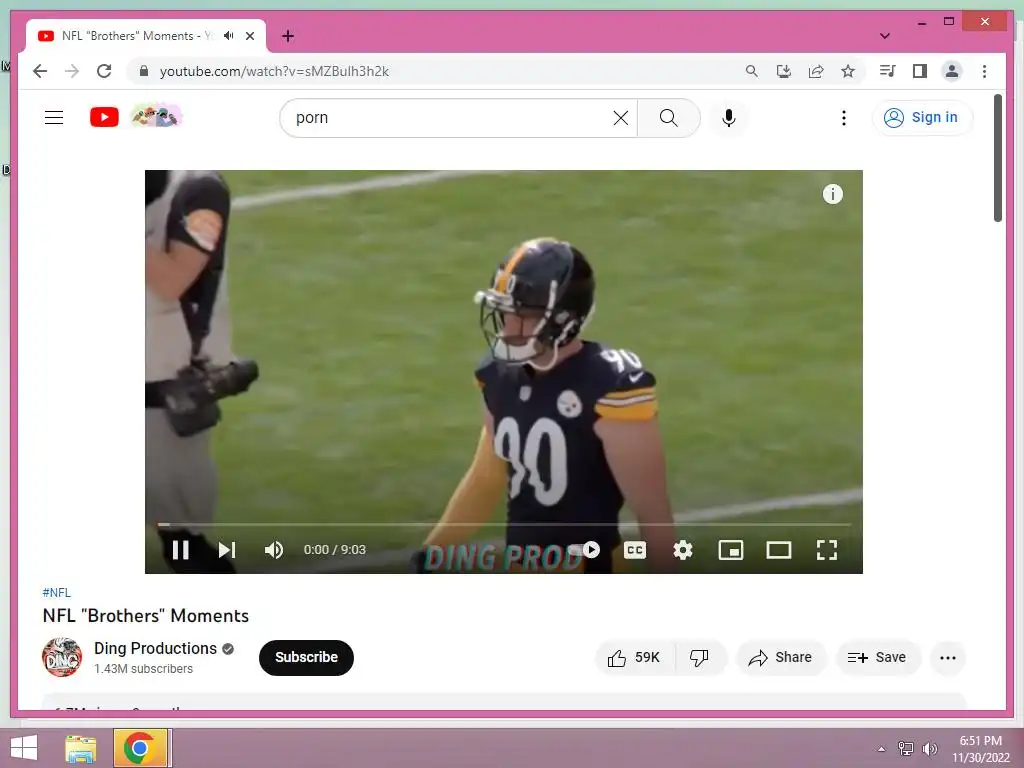Image resolution: width=1024 pixels, height=768 pixels.
Task: Show hidden tray icons
Action: tap(882, 749)
